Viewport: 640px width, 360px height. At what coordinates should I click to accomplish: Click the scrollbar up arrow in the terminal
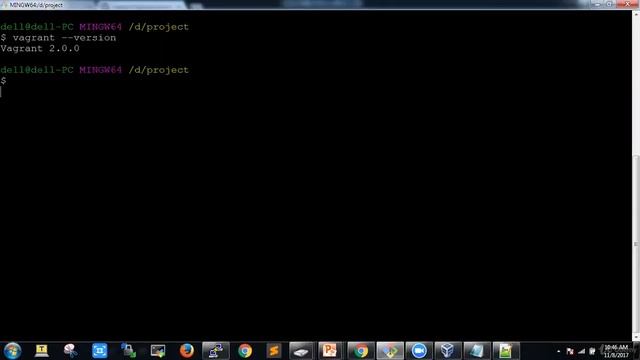[x=636, y=14]
